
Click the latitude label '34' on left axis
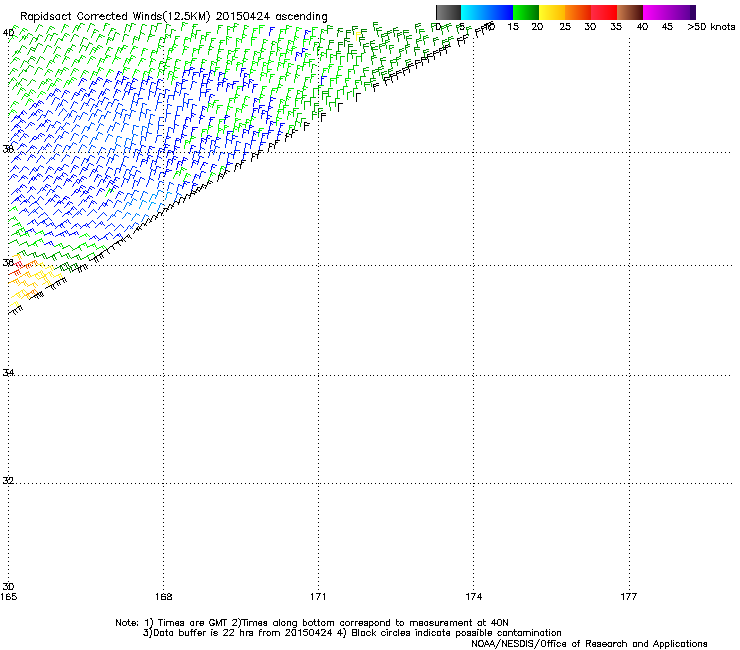[8, 372]
